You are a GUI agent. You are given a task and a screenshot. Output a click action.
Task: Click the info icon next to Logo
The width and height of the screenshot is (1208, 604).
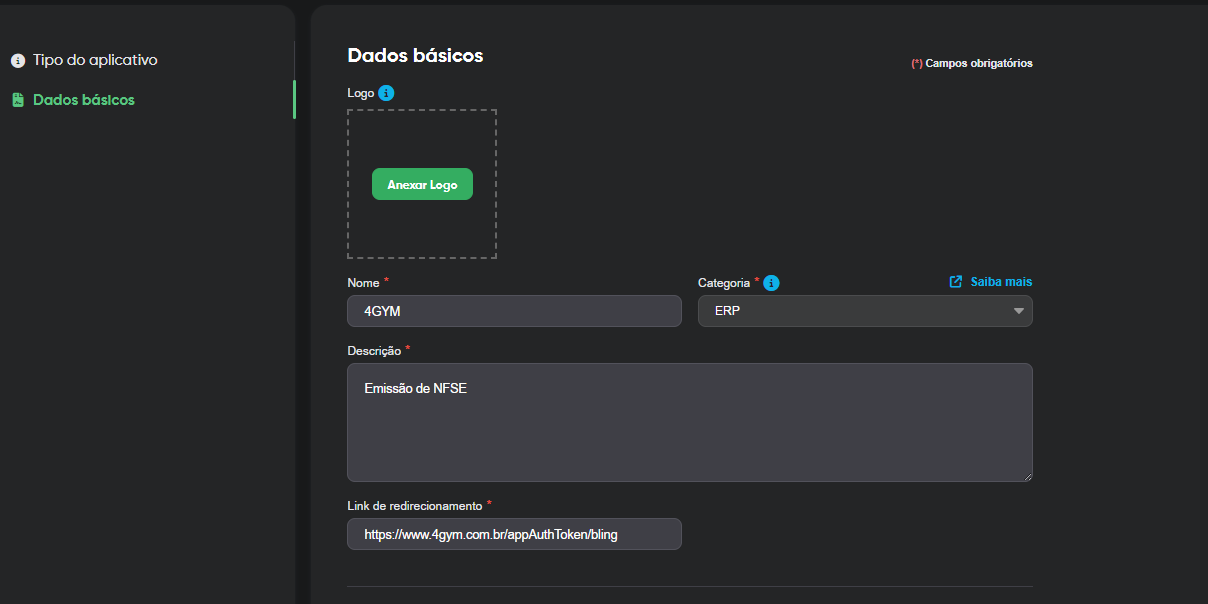386,93
